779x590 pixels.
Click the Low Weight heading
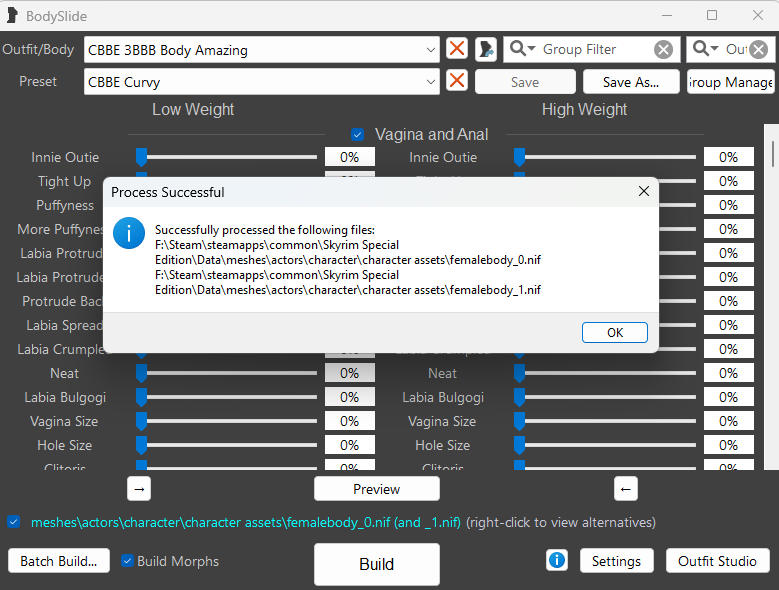point(193,109)
